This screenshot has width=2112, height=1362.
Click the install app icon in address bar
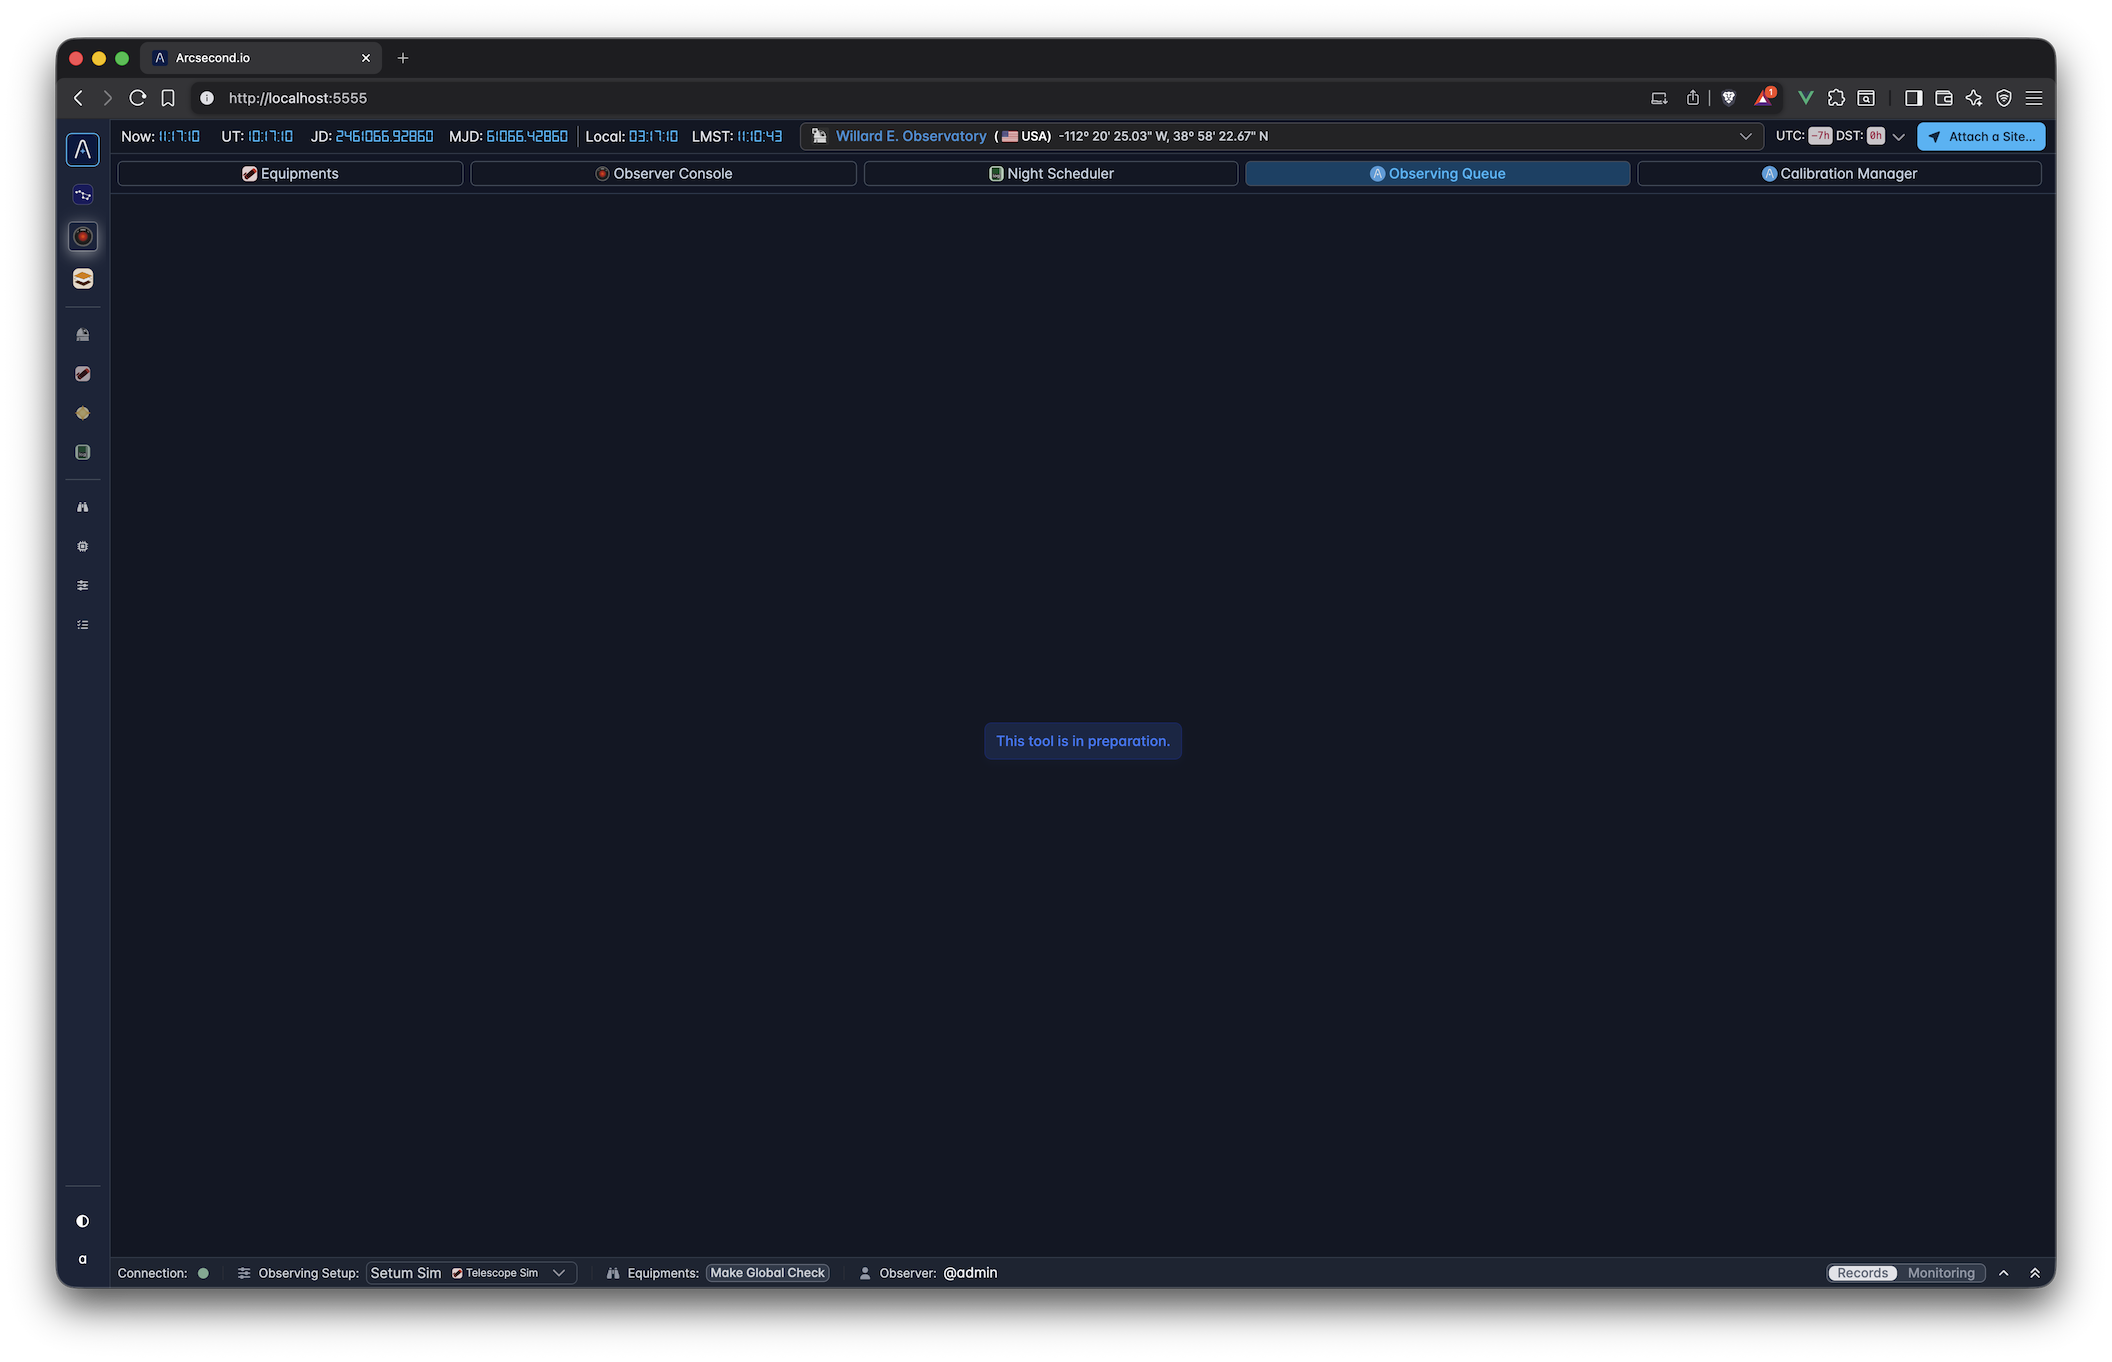[1659, 98]
